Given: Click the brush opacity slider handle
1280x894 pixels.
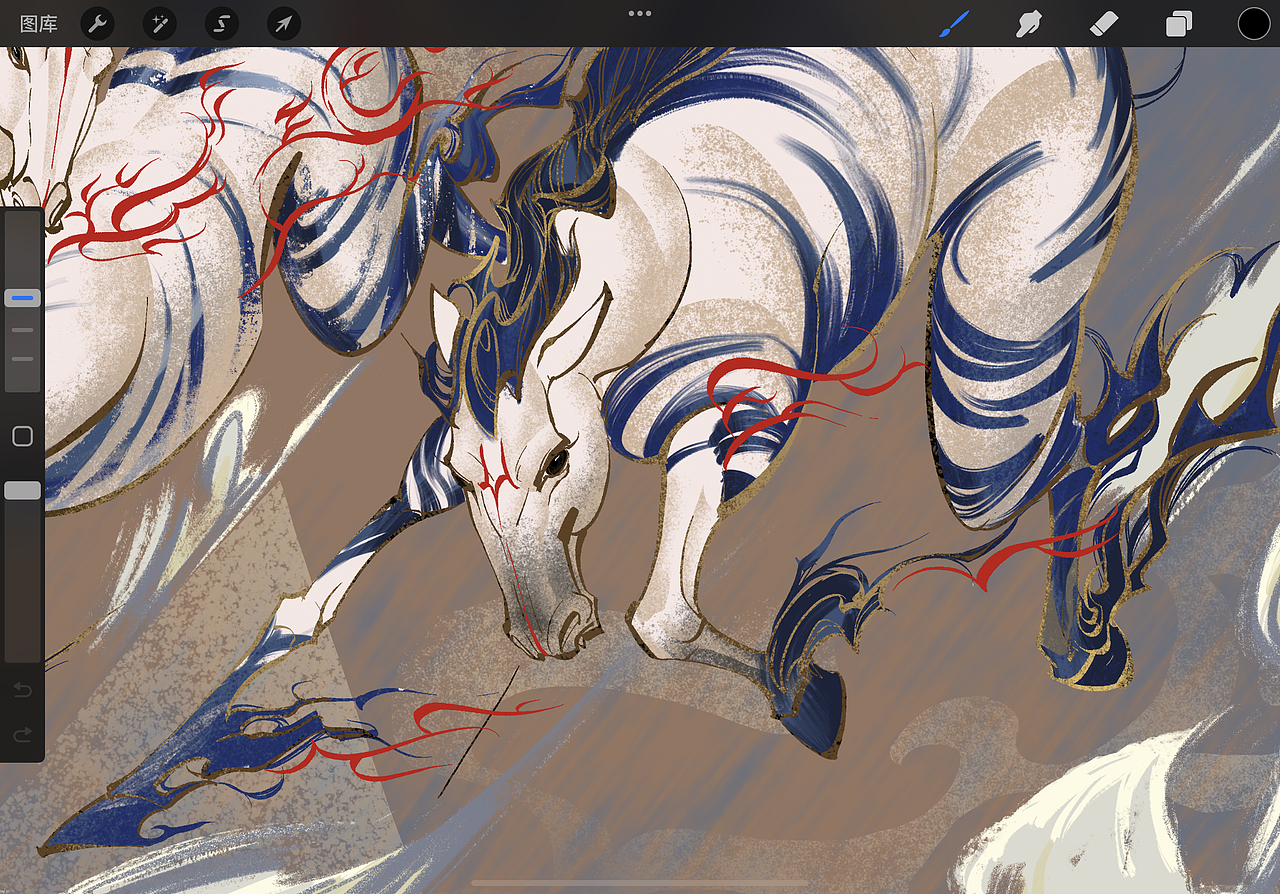Looking at the screenshot, I should (x=22, y=490).
